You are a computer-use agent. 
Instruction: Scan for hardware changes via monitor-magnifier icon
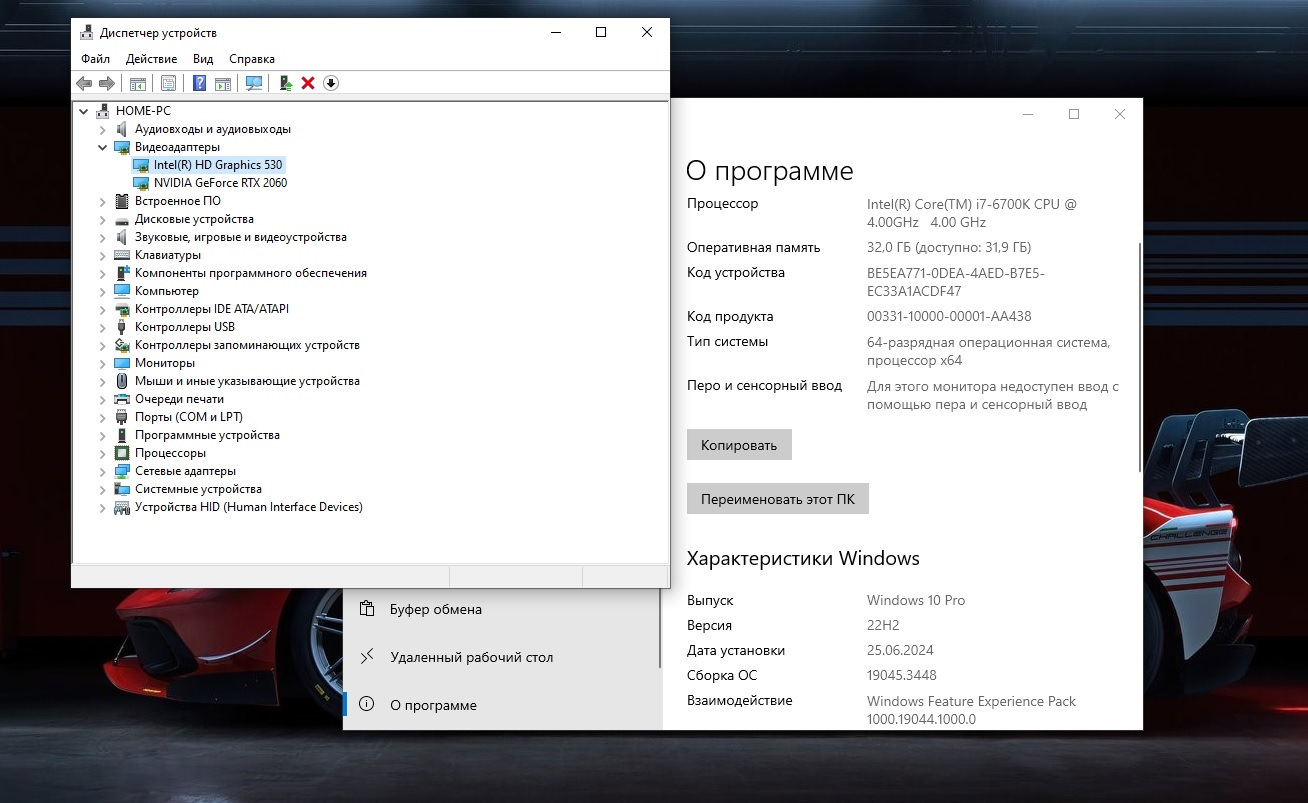(254, 83)
